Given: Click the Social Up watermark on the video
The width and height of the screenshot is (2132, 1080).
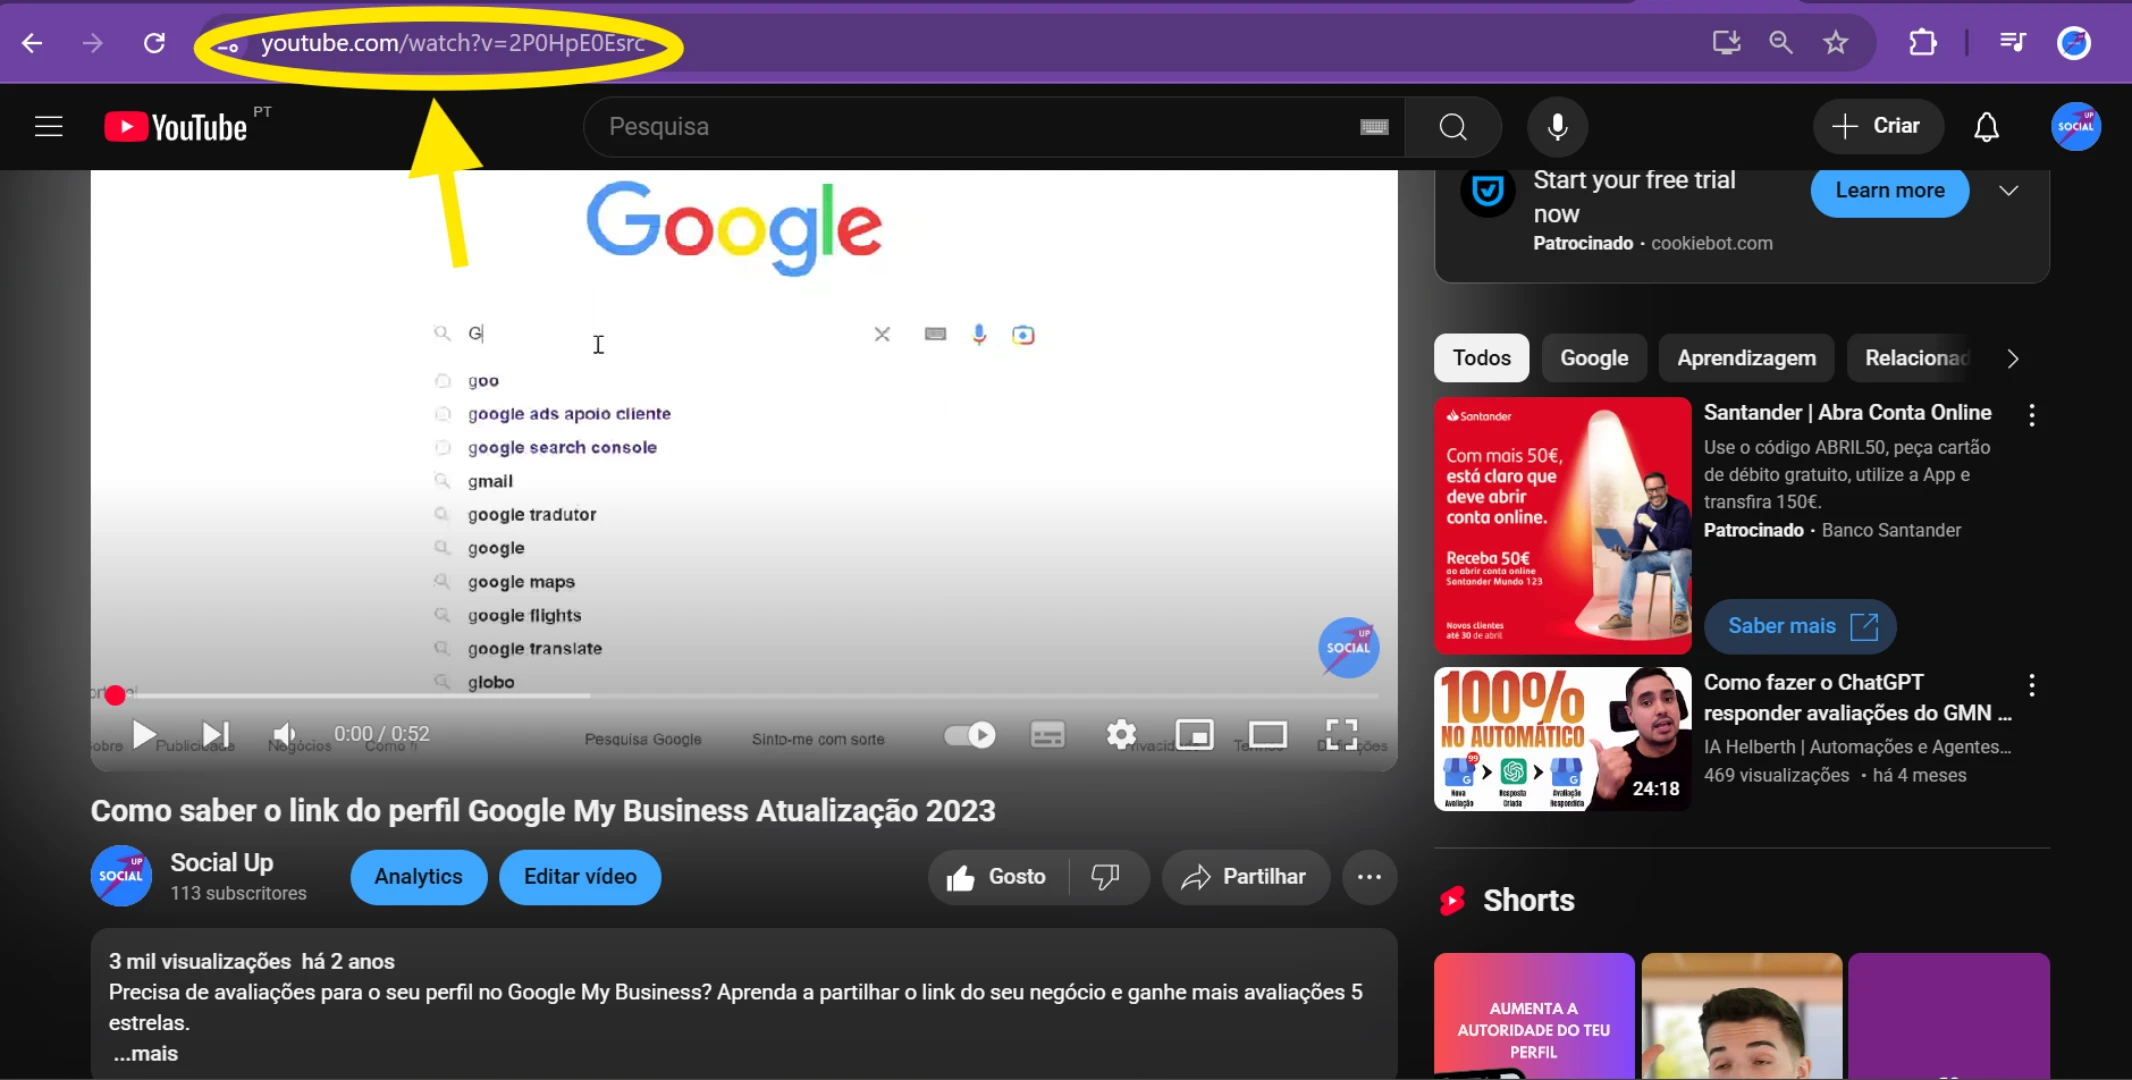Looking at the screenshot, I should [x=1348, y=648].
